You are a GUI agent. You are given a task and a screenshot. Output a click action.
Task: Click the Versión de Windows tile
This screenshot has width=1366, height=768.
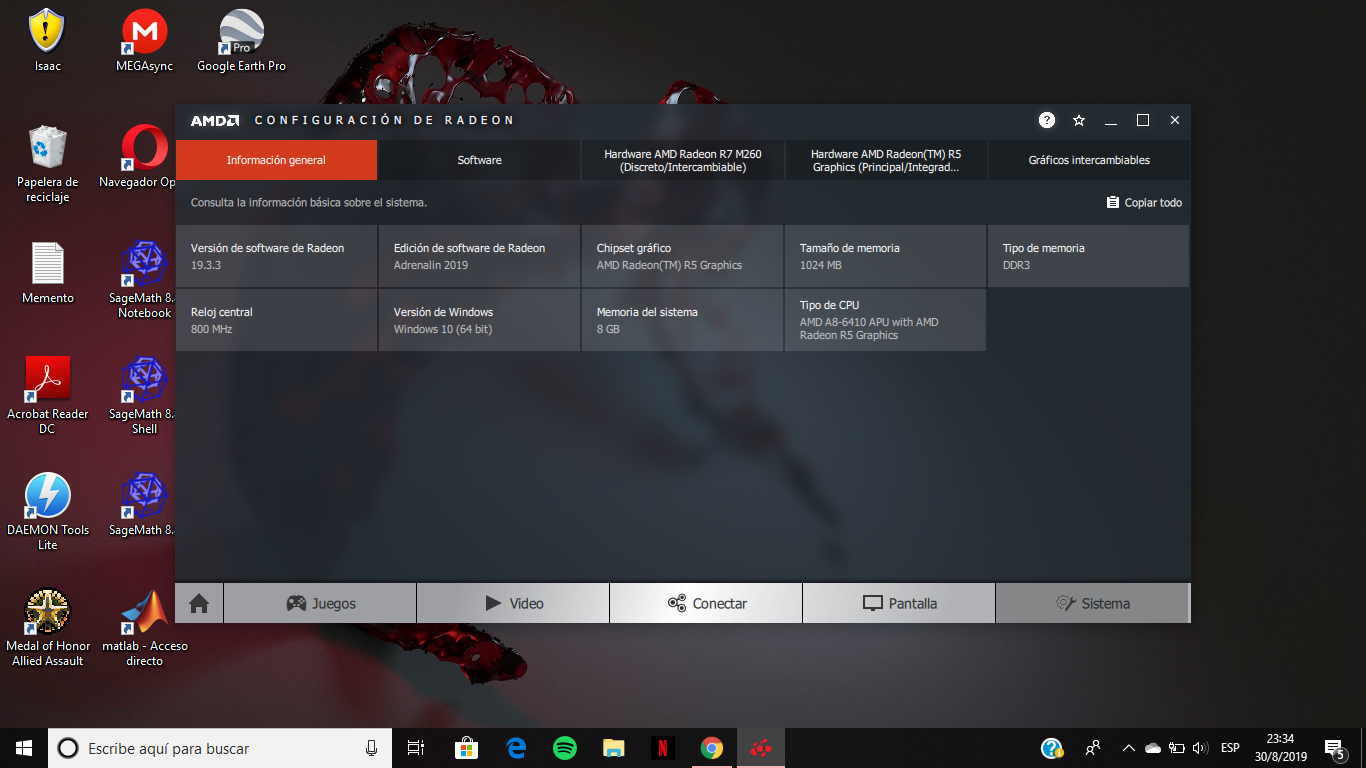[479, 320]
